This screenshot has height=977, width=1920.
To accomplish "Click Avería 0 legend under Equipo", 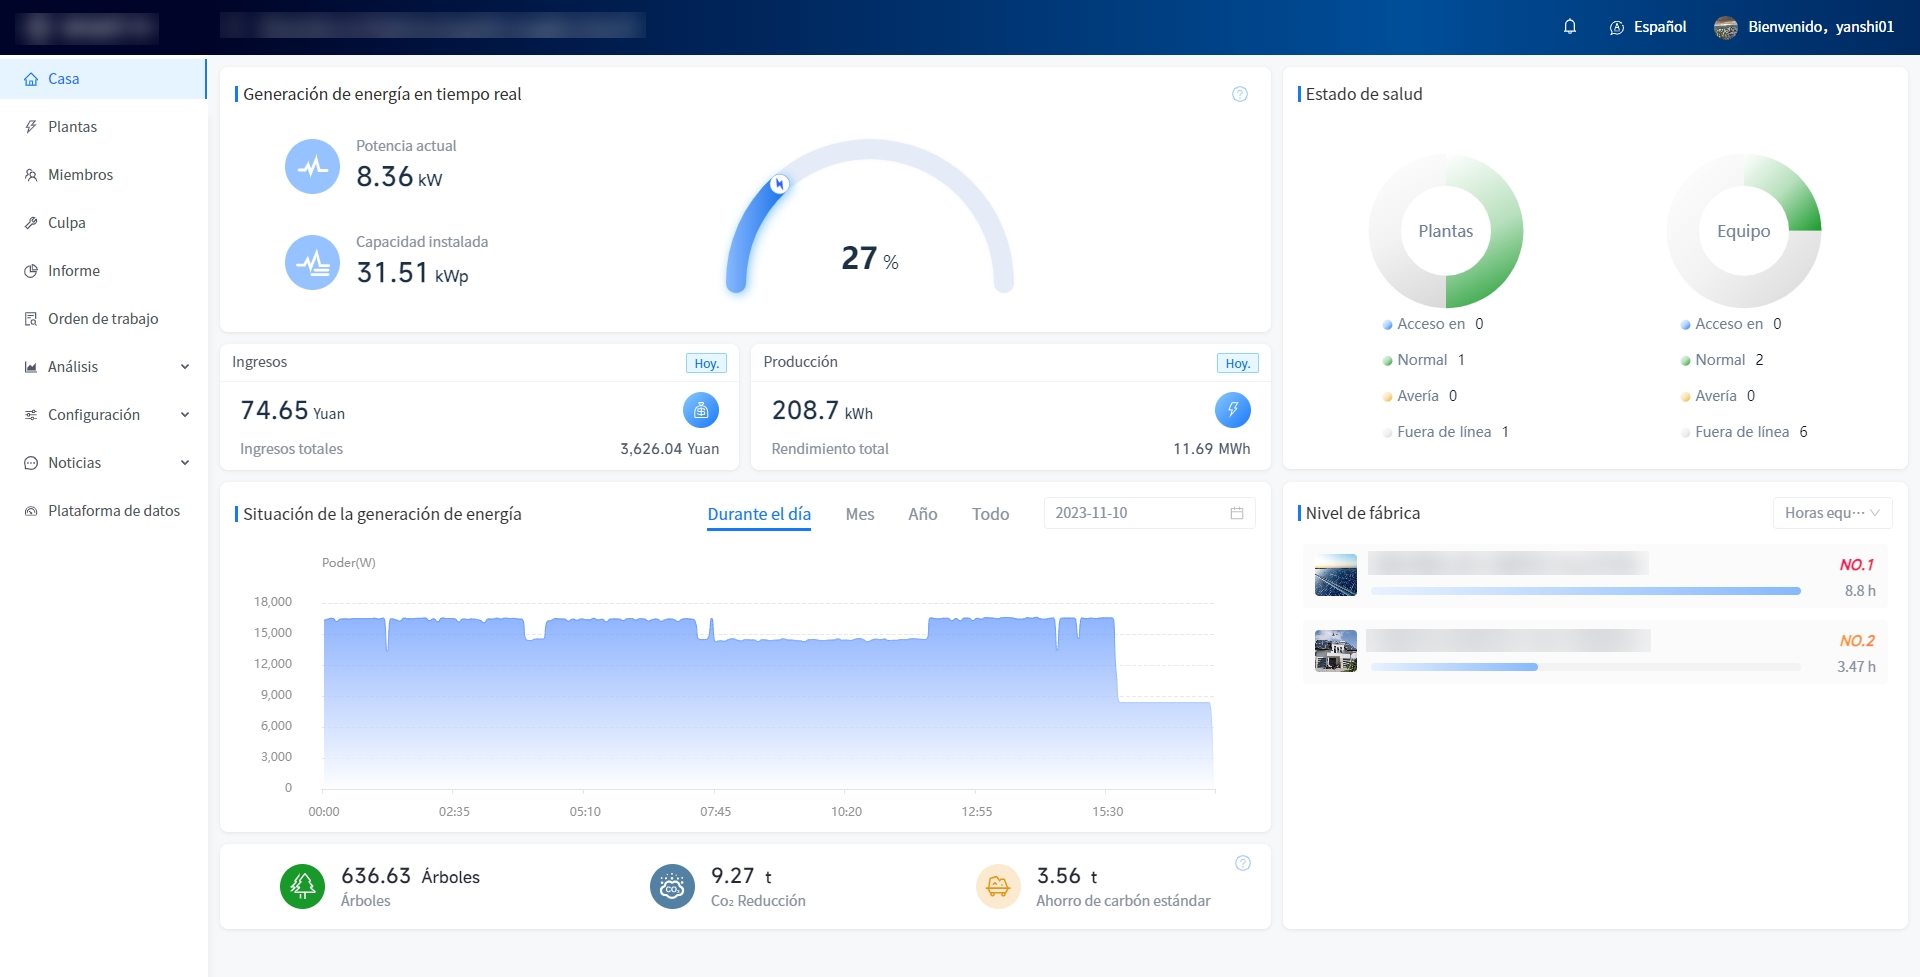I will coord(1718,396).
